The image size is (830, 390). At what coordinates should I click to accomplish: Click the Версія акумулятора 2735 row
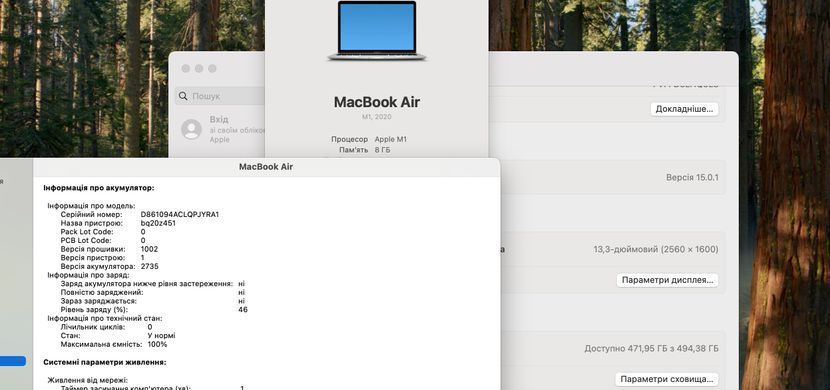tap(110, 266)
